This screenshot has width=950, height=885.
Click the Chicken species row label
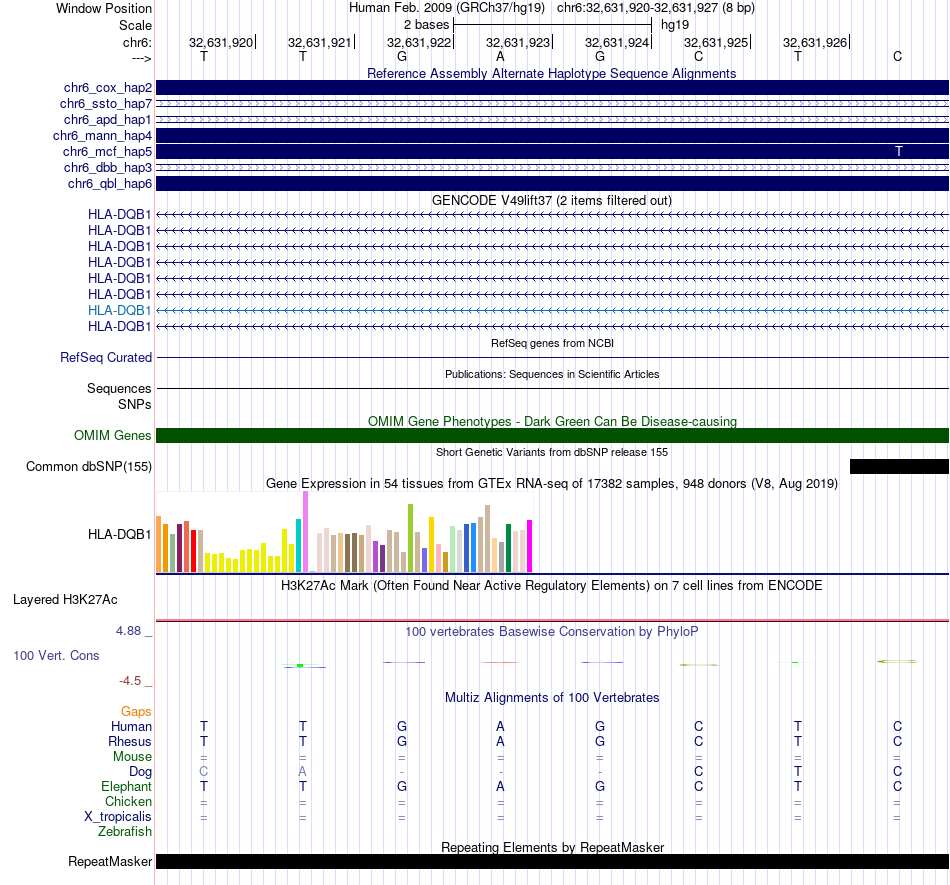(128, 801)
